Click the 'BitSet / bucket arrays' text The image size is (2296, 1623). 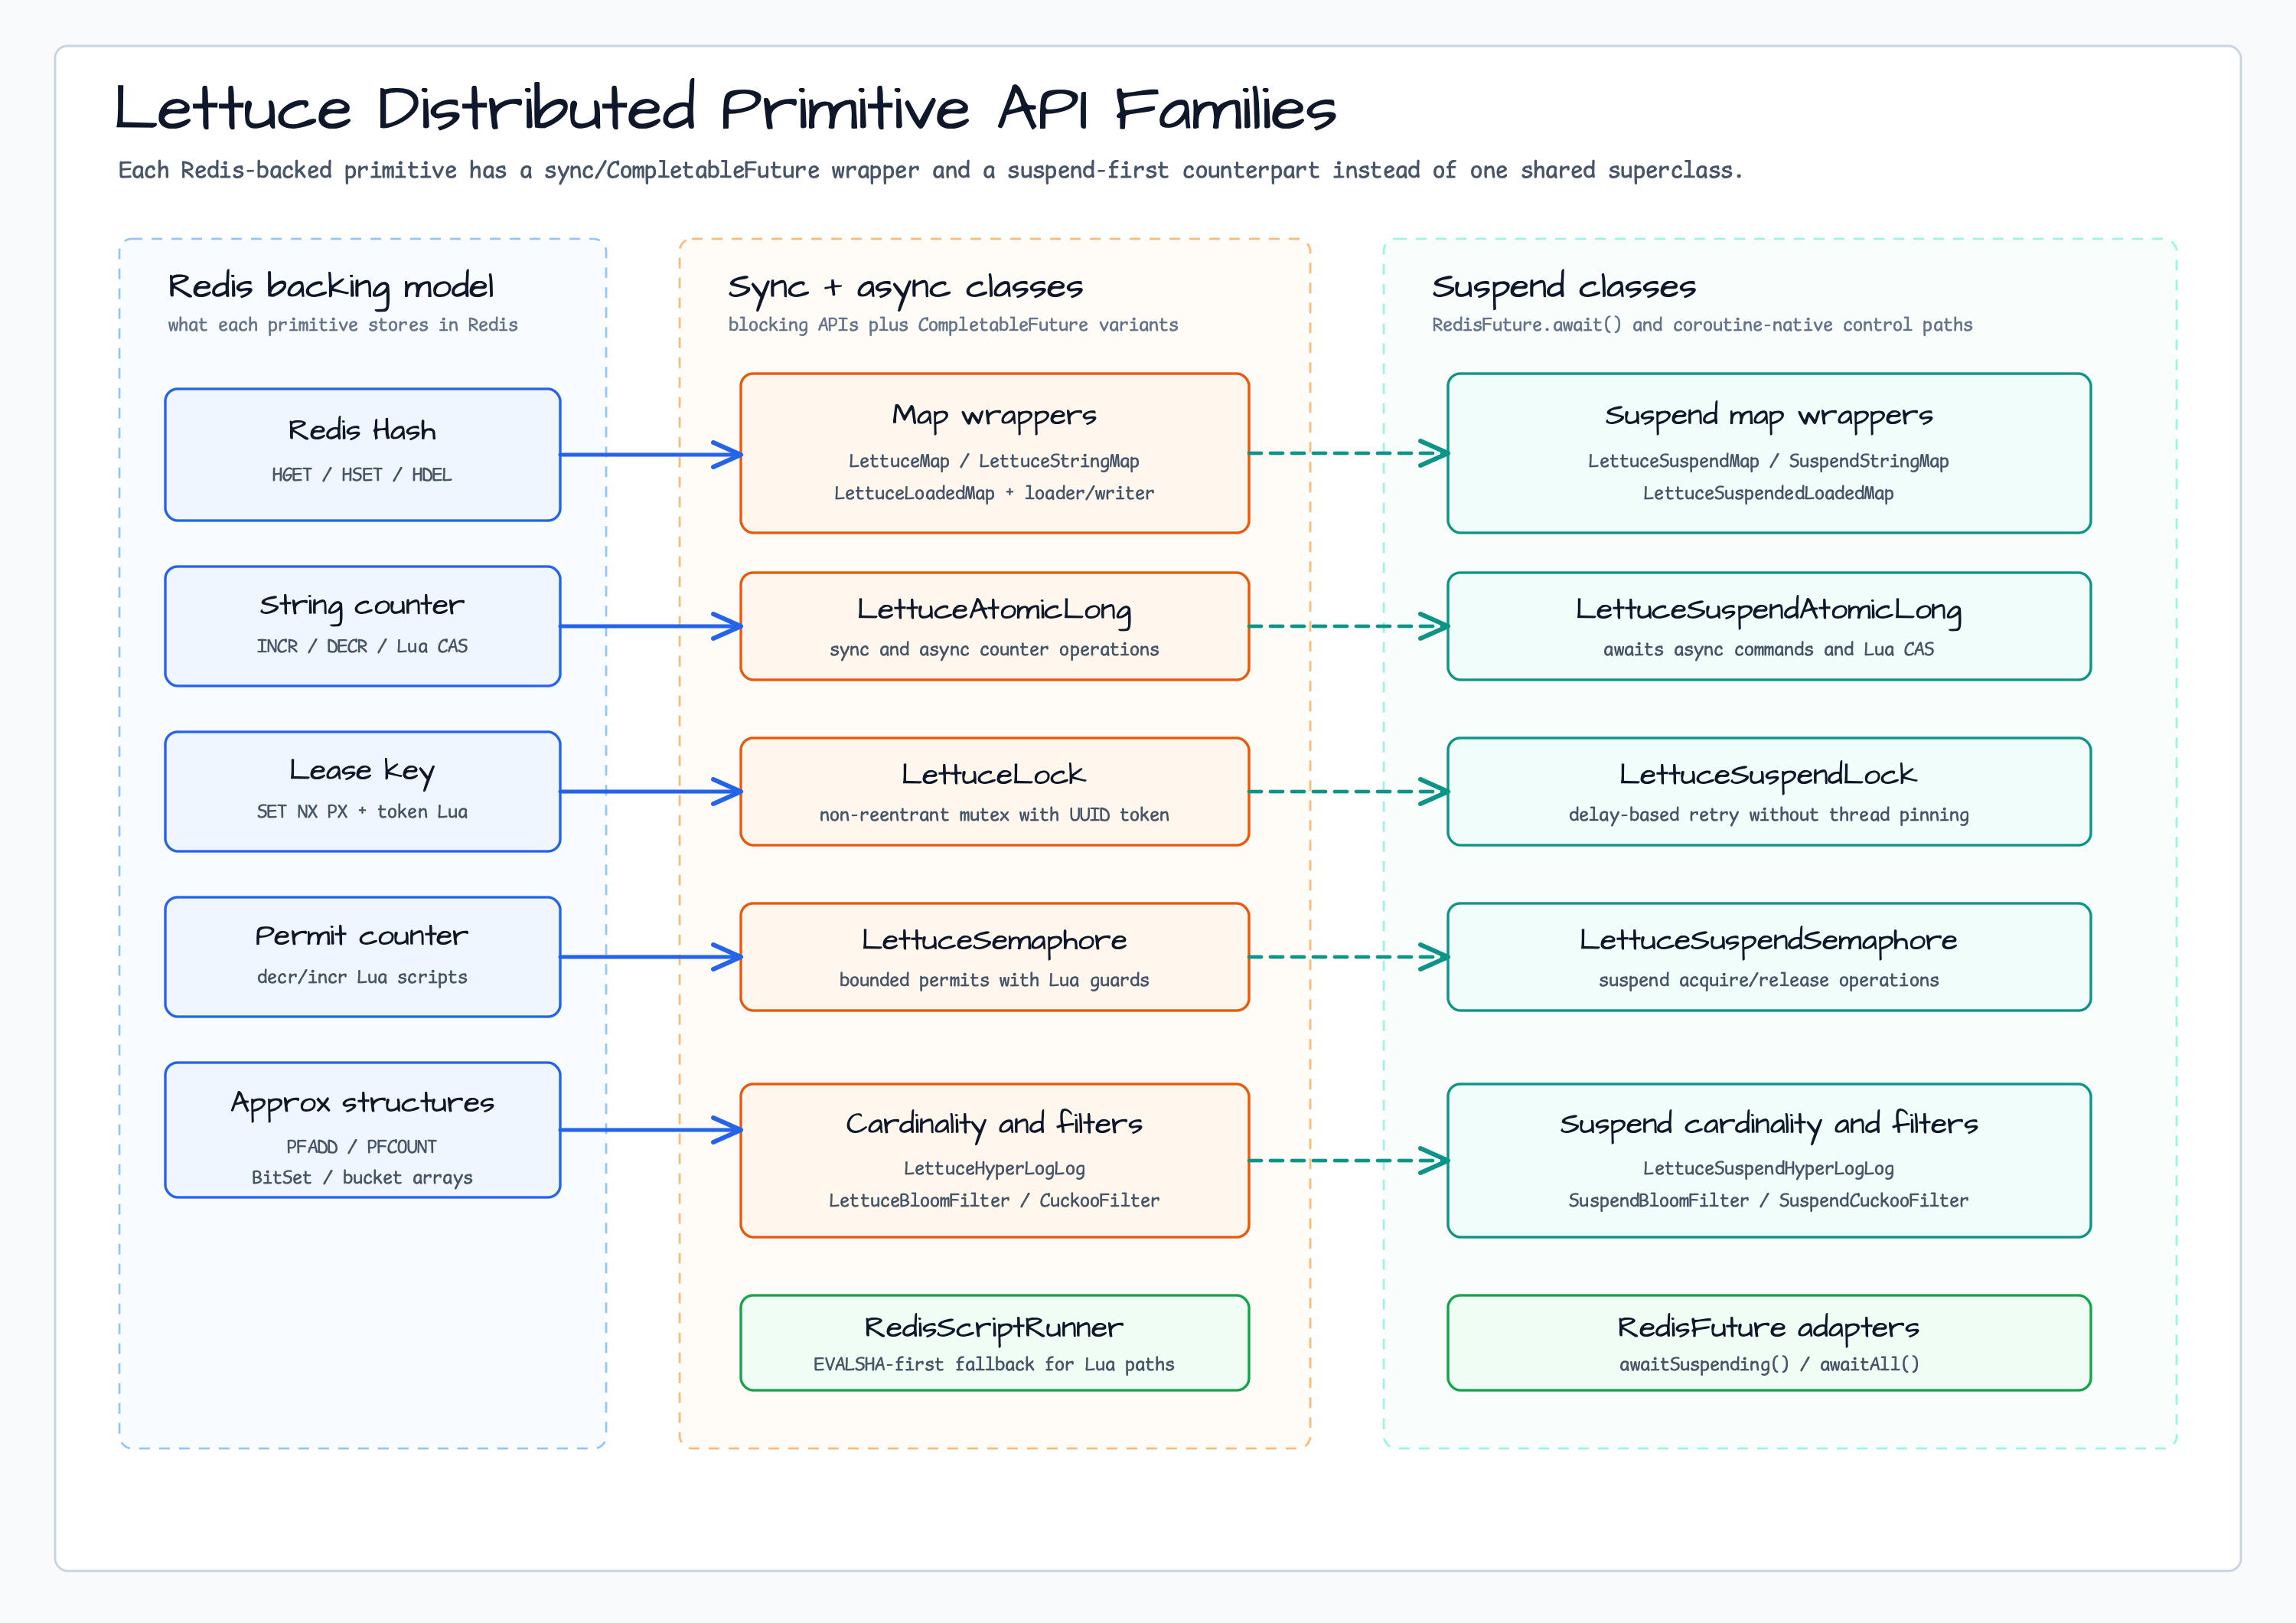coord(362,1178)
